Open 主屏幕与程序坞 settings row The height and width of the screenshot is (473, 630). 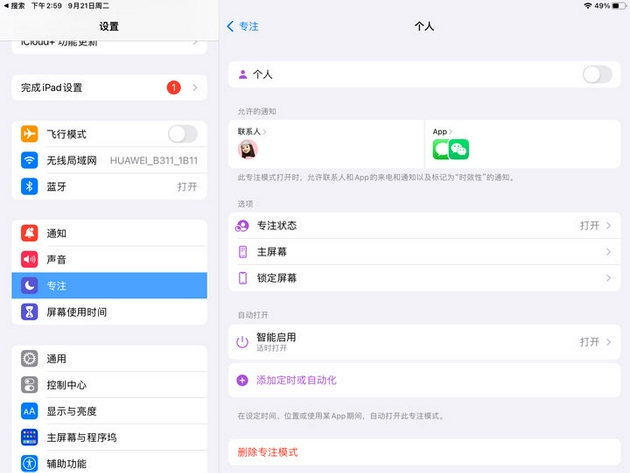pyautogui.click(x=109, y=437)
